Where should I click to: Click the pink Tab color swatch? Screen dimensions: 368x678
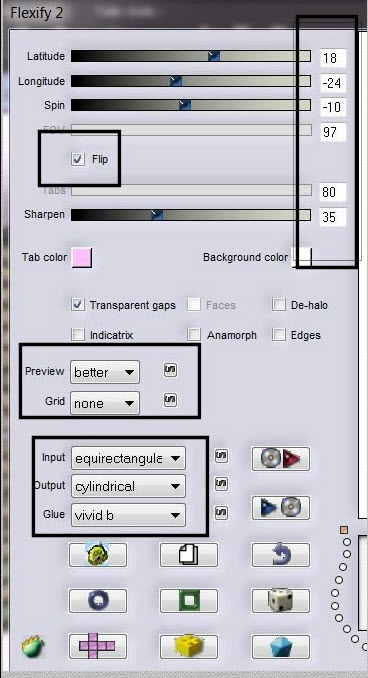(82, 257)
